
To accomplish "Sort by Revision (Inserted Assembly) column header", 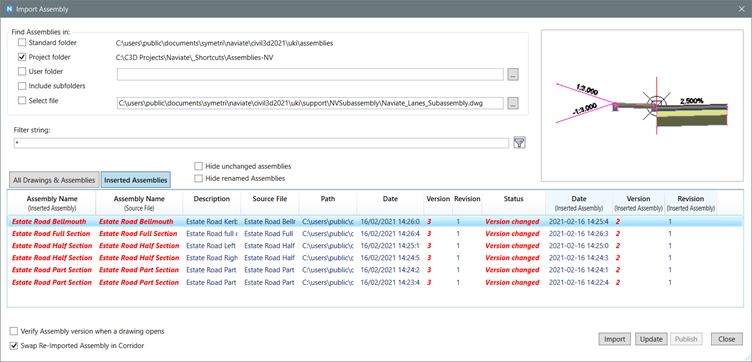I will click(691, 203).
